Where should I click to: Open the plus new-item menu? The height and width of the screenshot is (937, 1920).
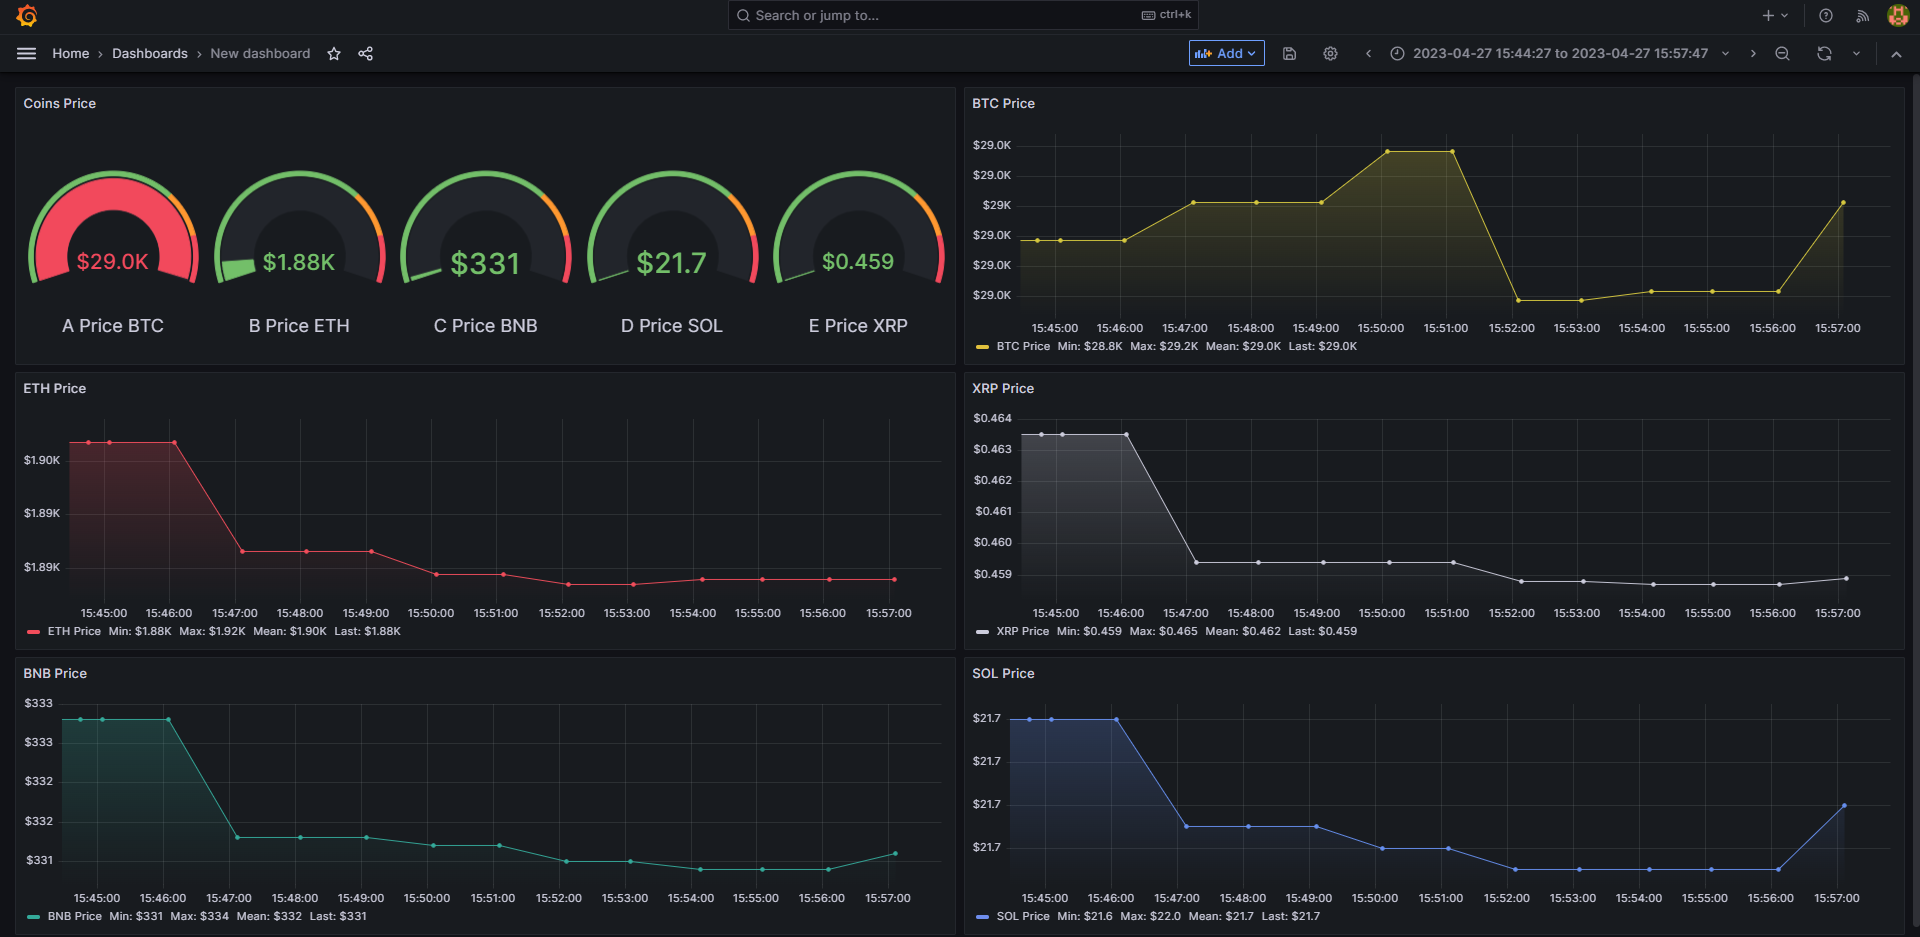coord(1775,15)
